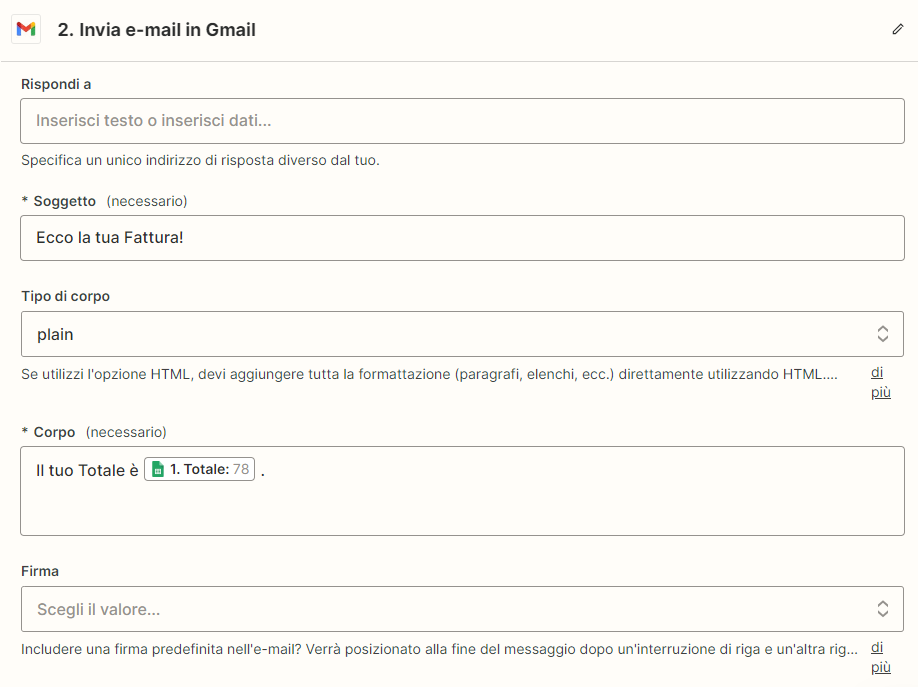The height and width of the screenshot is (687, 918).
Task: Click the up-down arrows in Tipo di corpo
Action: pyautogui.click(x=883, y=334)
